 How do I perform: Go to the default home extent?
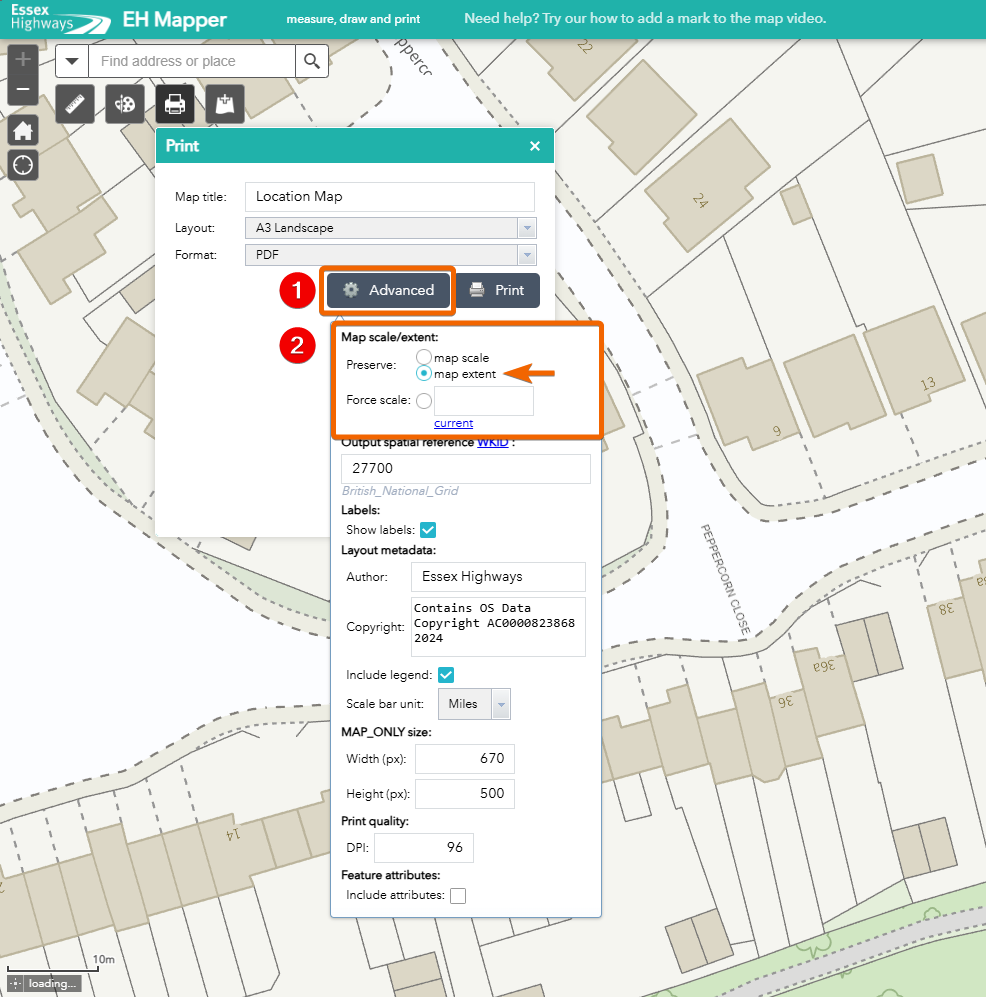point(23,130)
